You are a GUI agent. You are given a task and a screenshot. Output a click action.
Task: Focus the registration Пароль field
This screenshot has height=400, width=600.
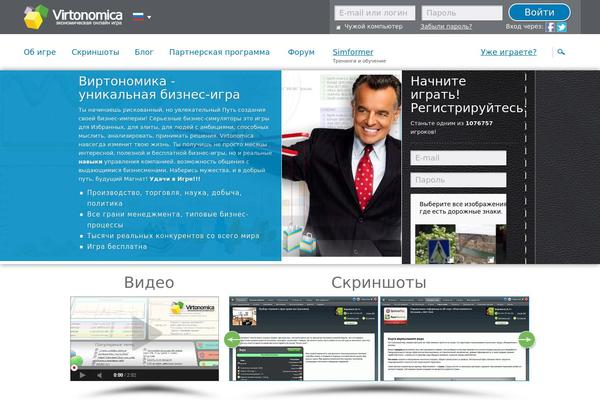pyautogui.click(x=458, y=180)
